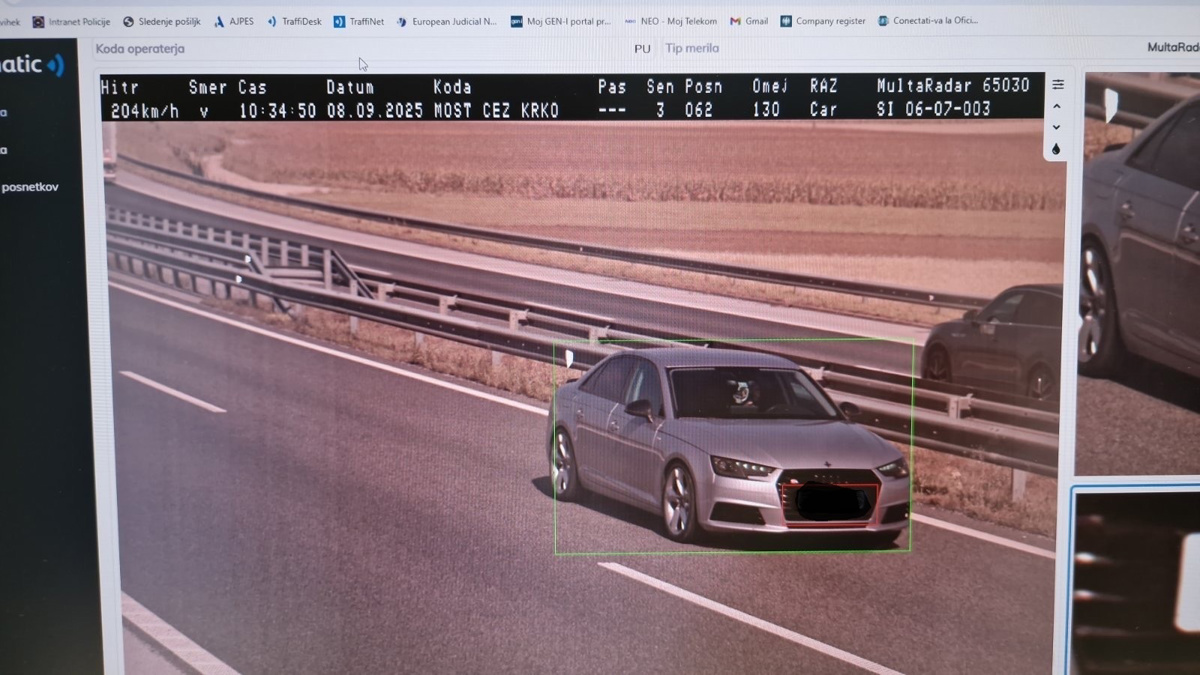Open Sledenje pošiljk bookmark
This screenshot has width=1200, height=675.
(162, 21)
